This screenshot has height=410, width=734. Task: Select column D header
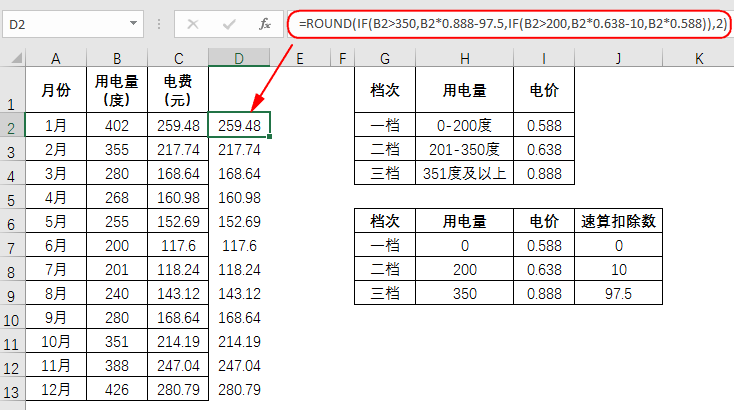pos(239,59)
